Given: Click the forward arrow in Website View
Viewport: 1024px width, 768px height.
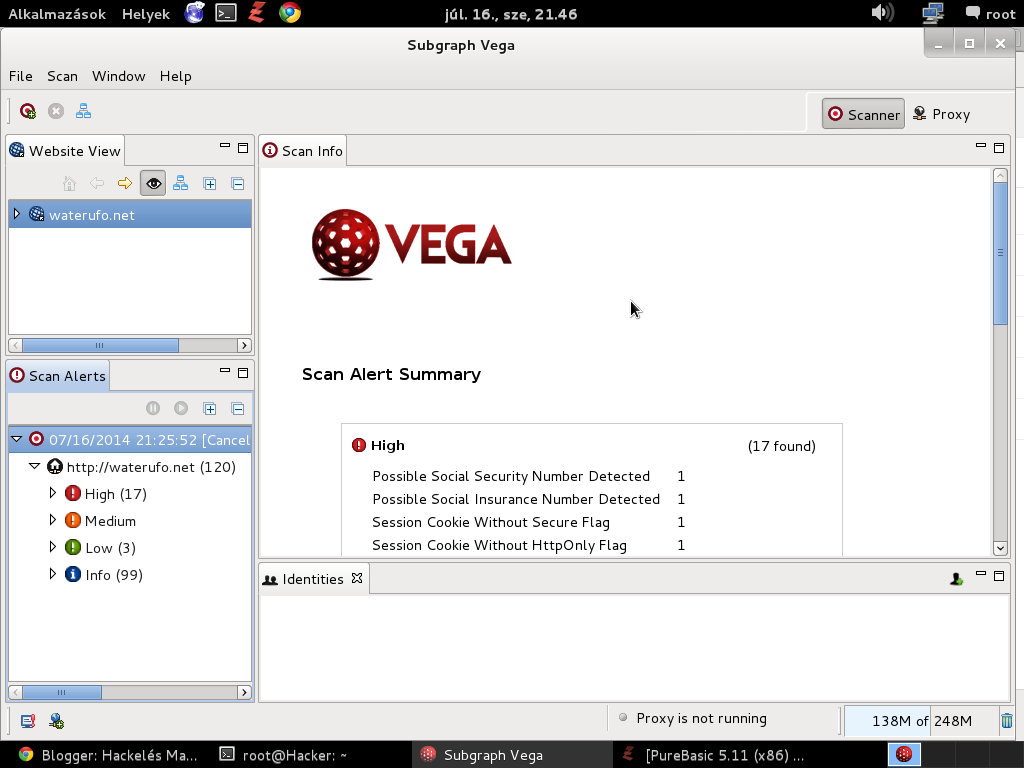Looking at the screenshot, I should (x=125, y=184).
